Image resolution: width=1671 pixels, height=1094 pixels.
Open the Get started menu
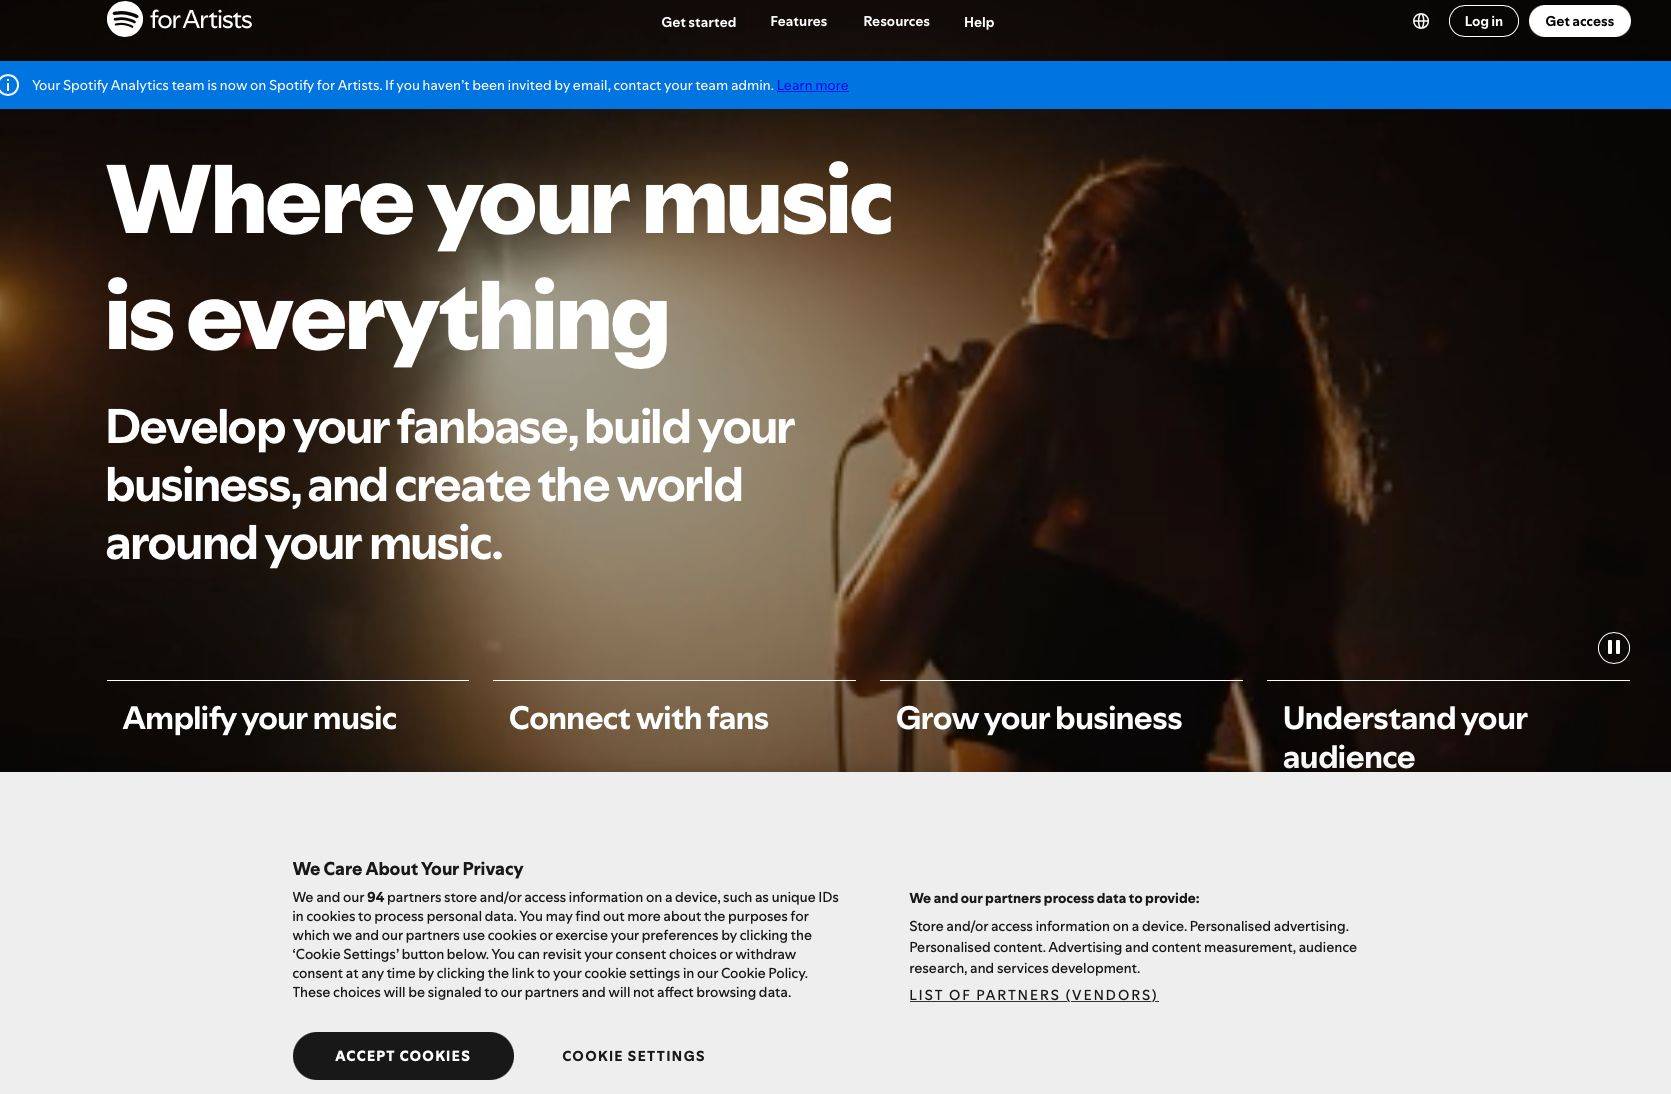698,22
